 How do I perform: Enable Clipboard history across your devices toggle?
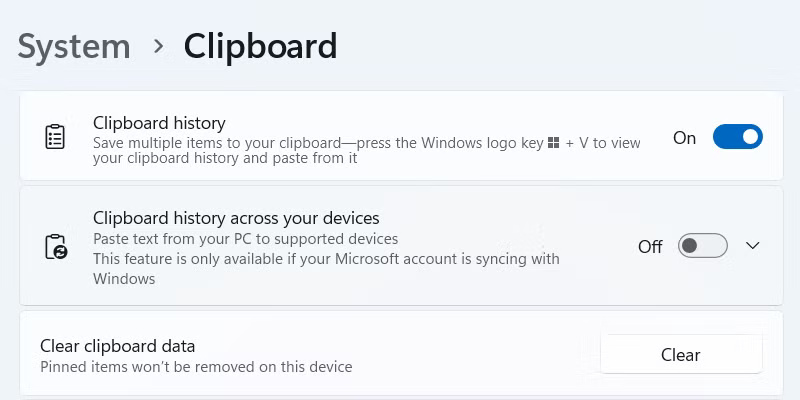point(702,246)
